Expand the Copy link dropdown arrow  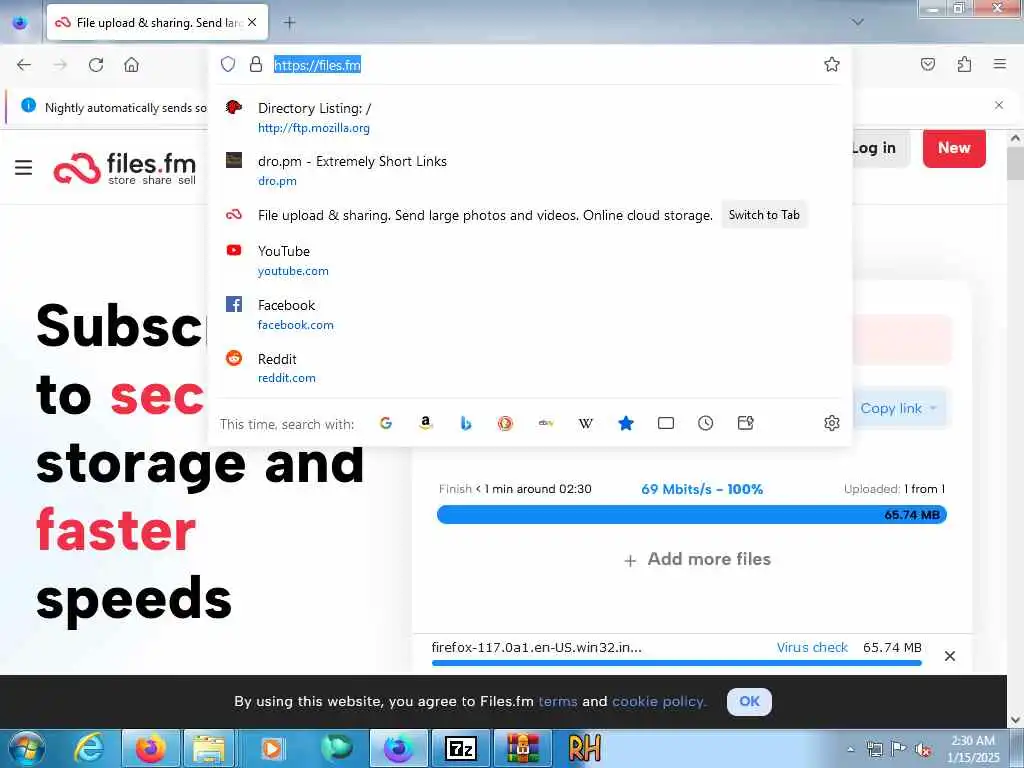coord(933,408)
